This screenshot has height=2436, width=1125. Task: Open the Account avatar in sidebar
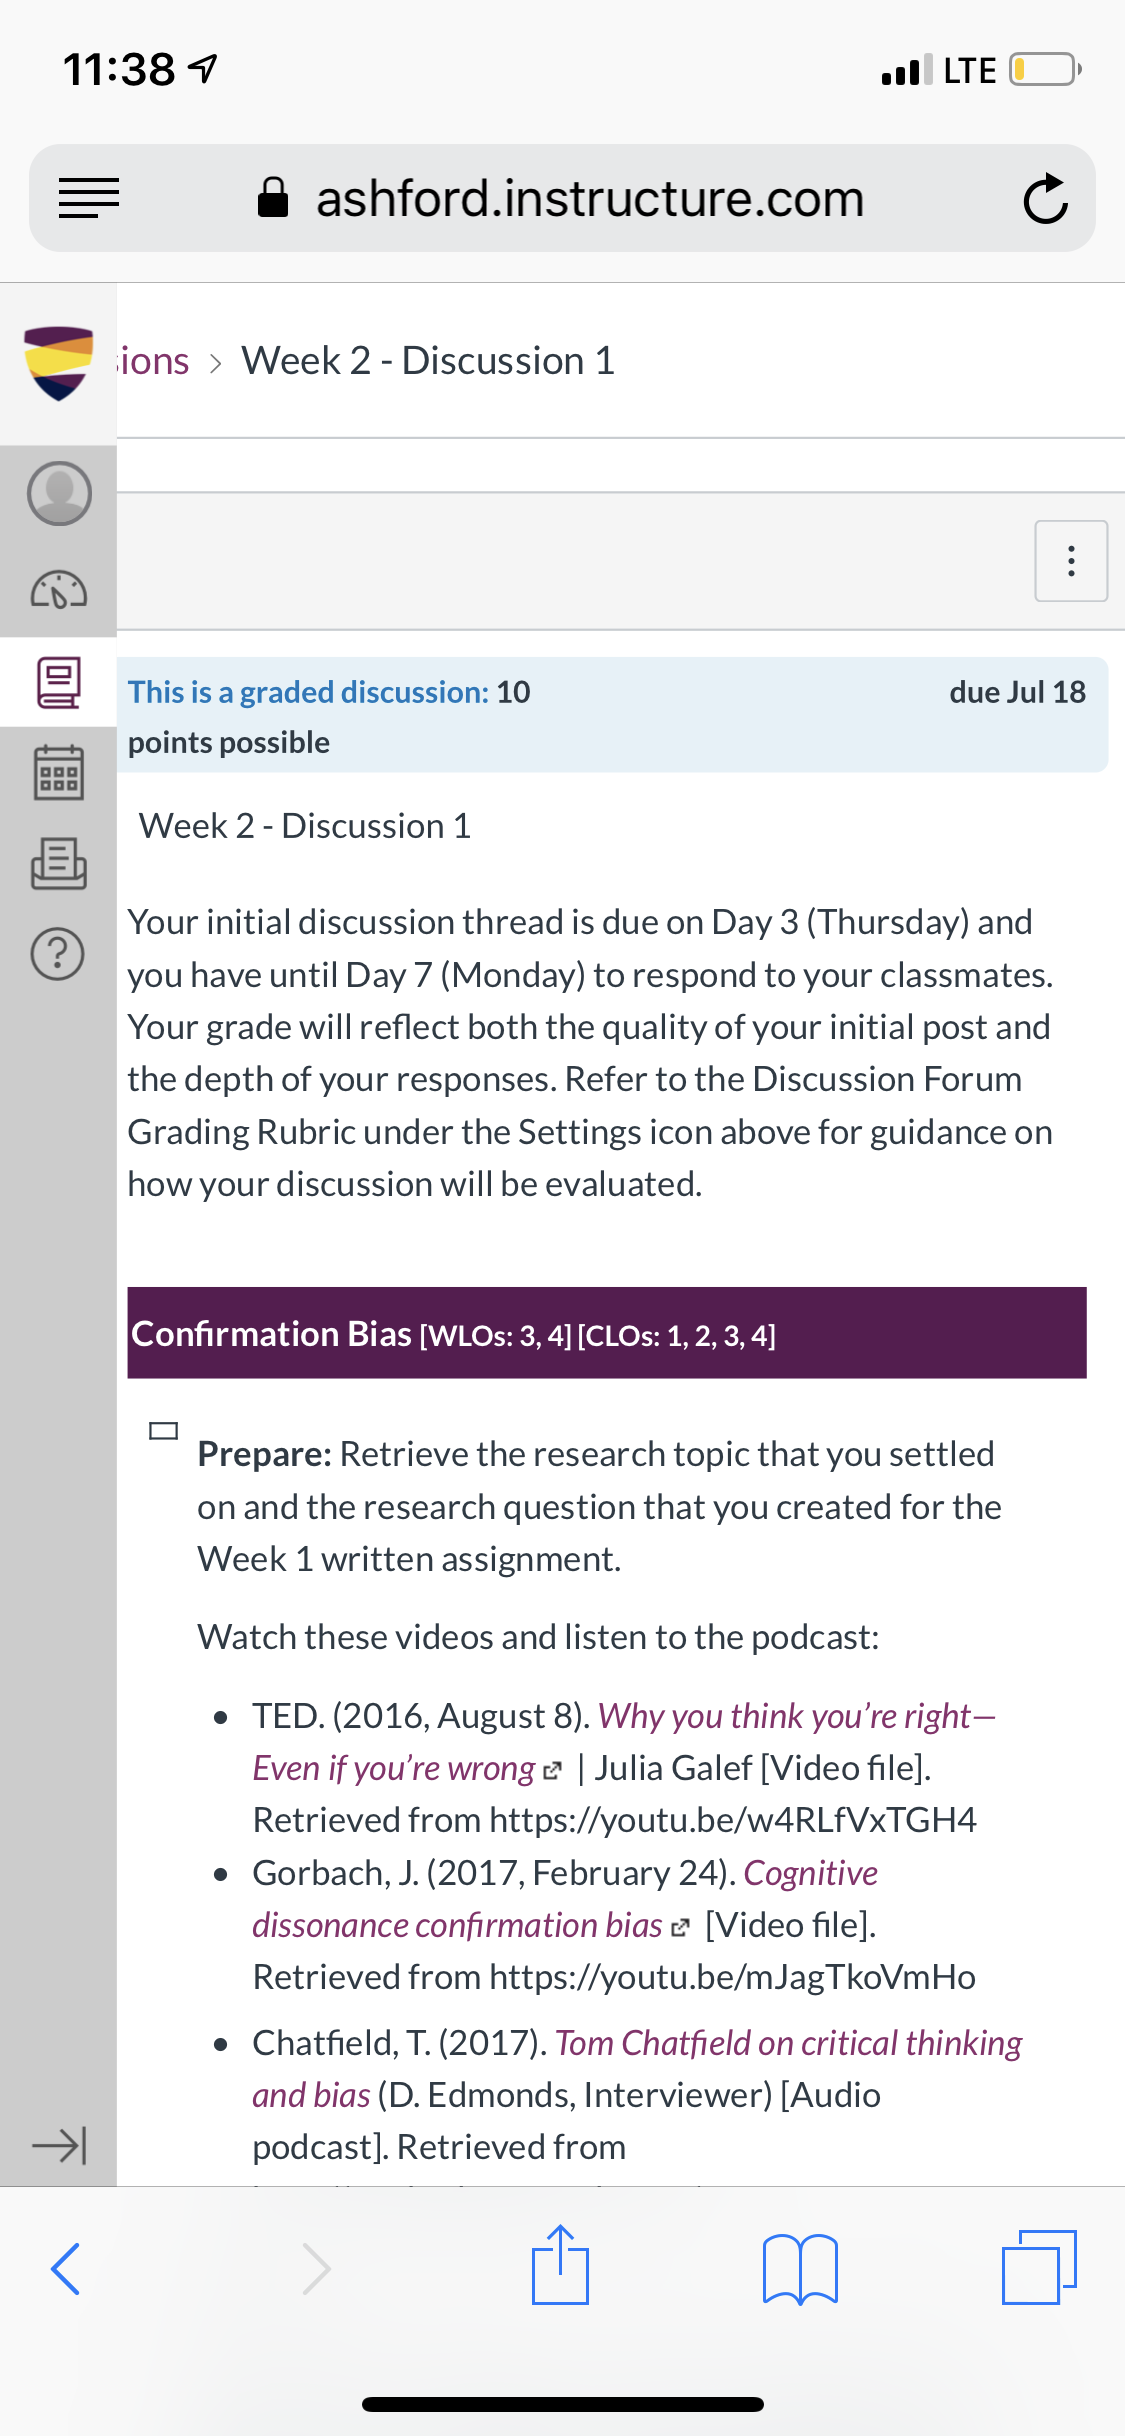[59, 493]
